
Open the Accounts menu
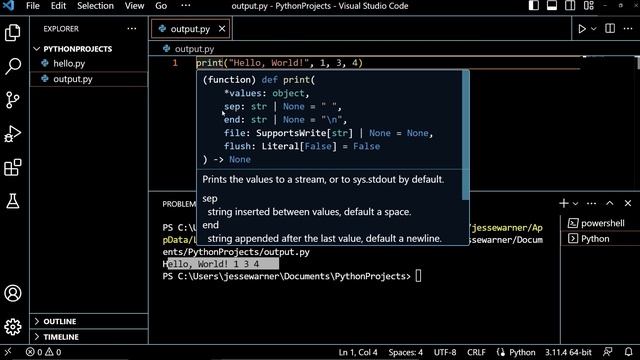click(13, 293)
